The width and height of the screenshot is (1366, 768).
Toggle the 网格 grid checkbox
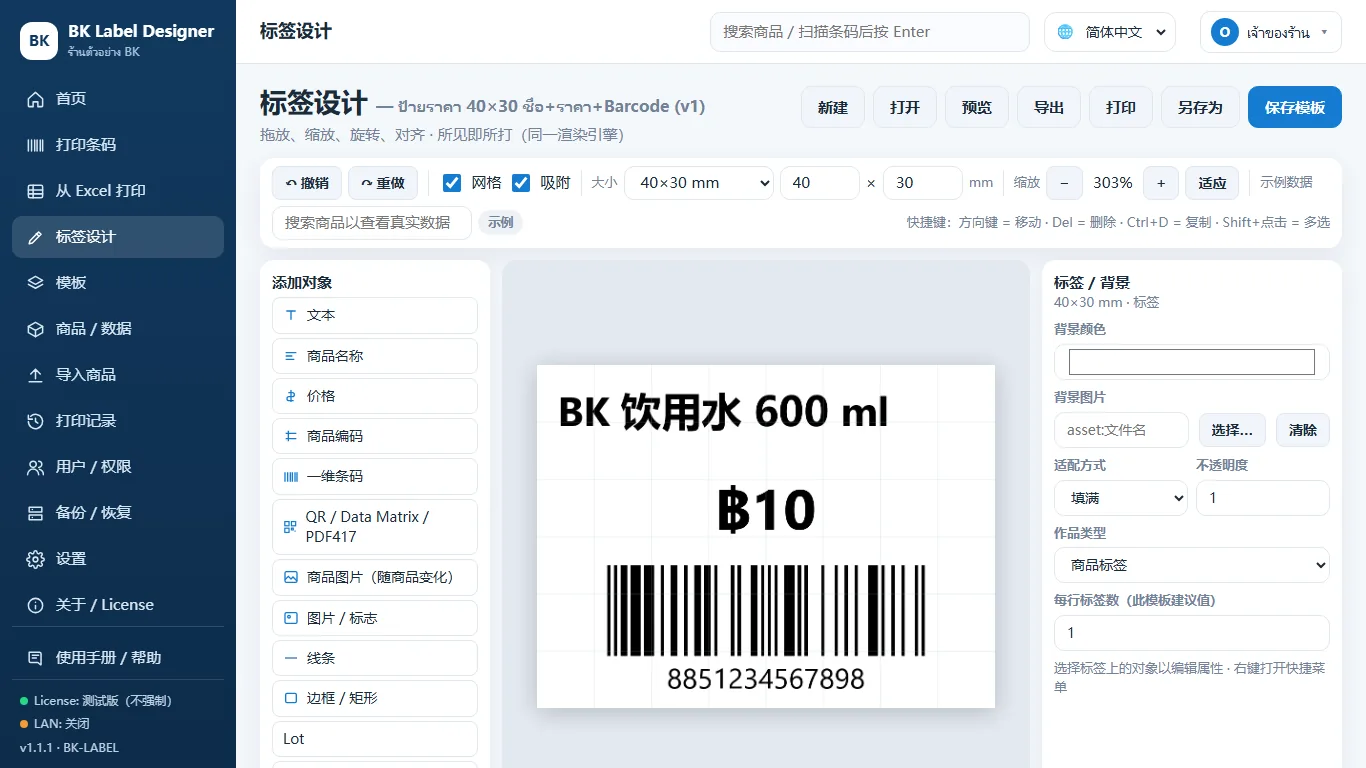452,183
